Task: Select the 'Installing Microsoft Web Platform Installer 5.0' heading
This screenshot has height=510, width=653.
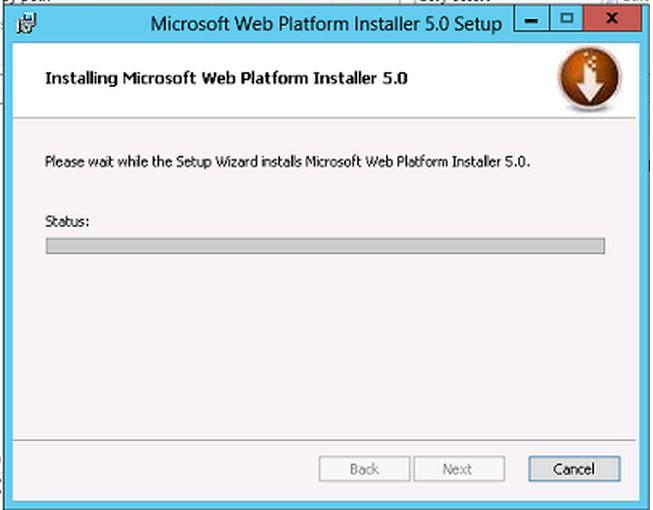Action: coord(226,78)
